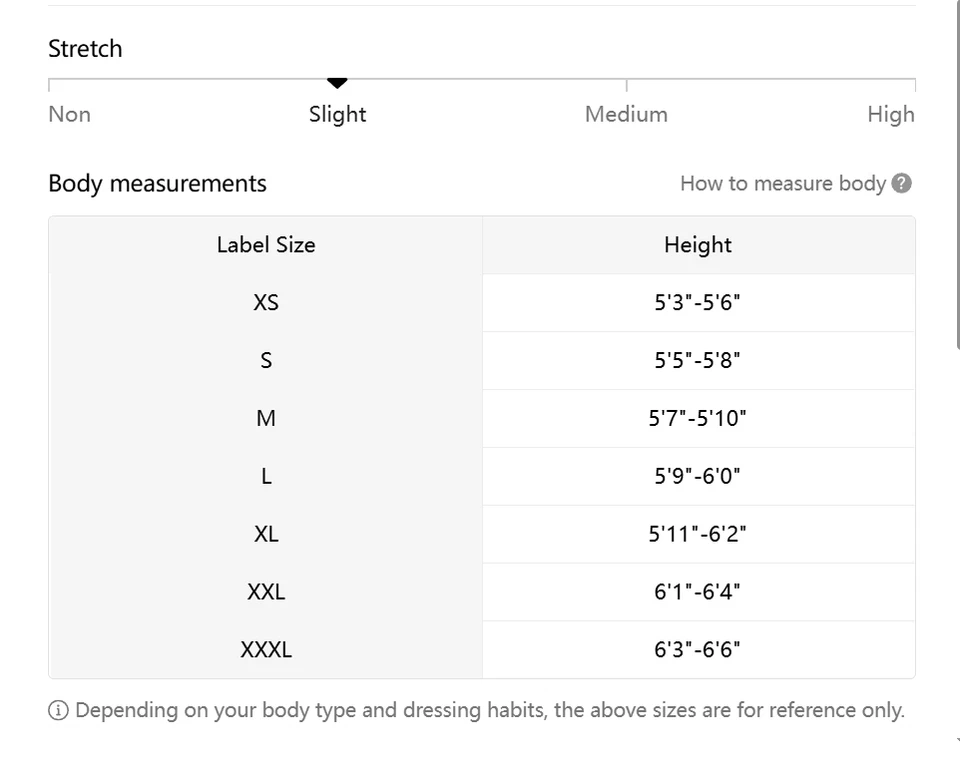Click the 5'7"-5'10" height value
The height and width of the screenshot is (784, 960).
(x=698, y=418)
